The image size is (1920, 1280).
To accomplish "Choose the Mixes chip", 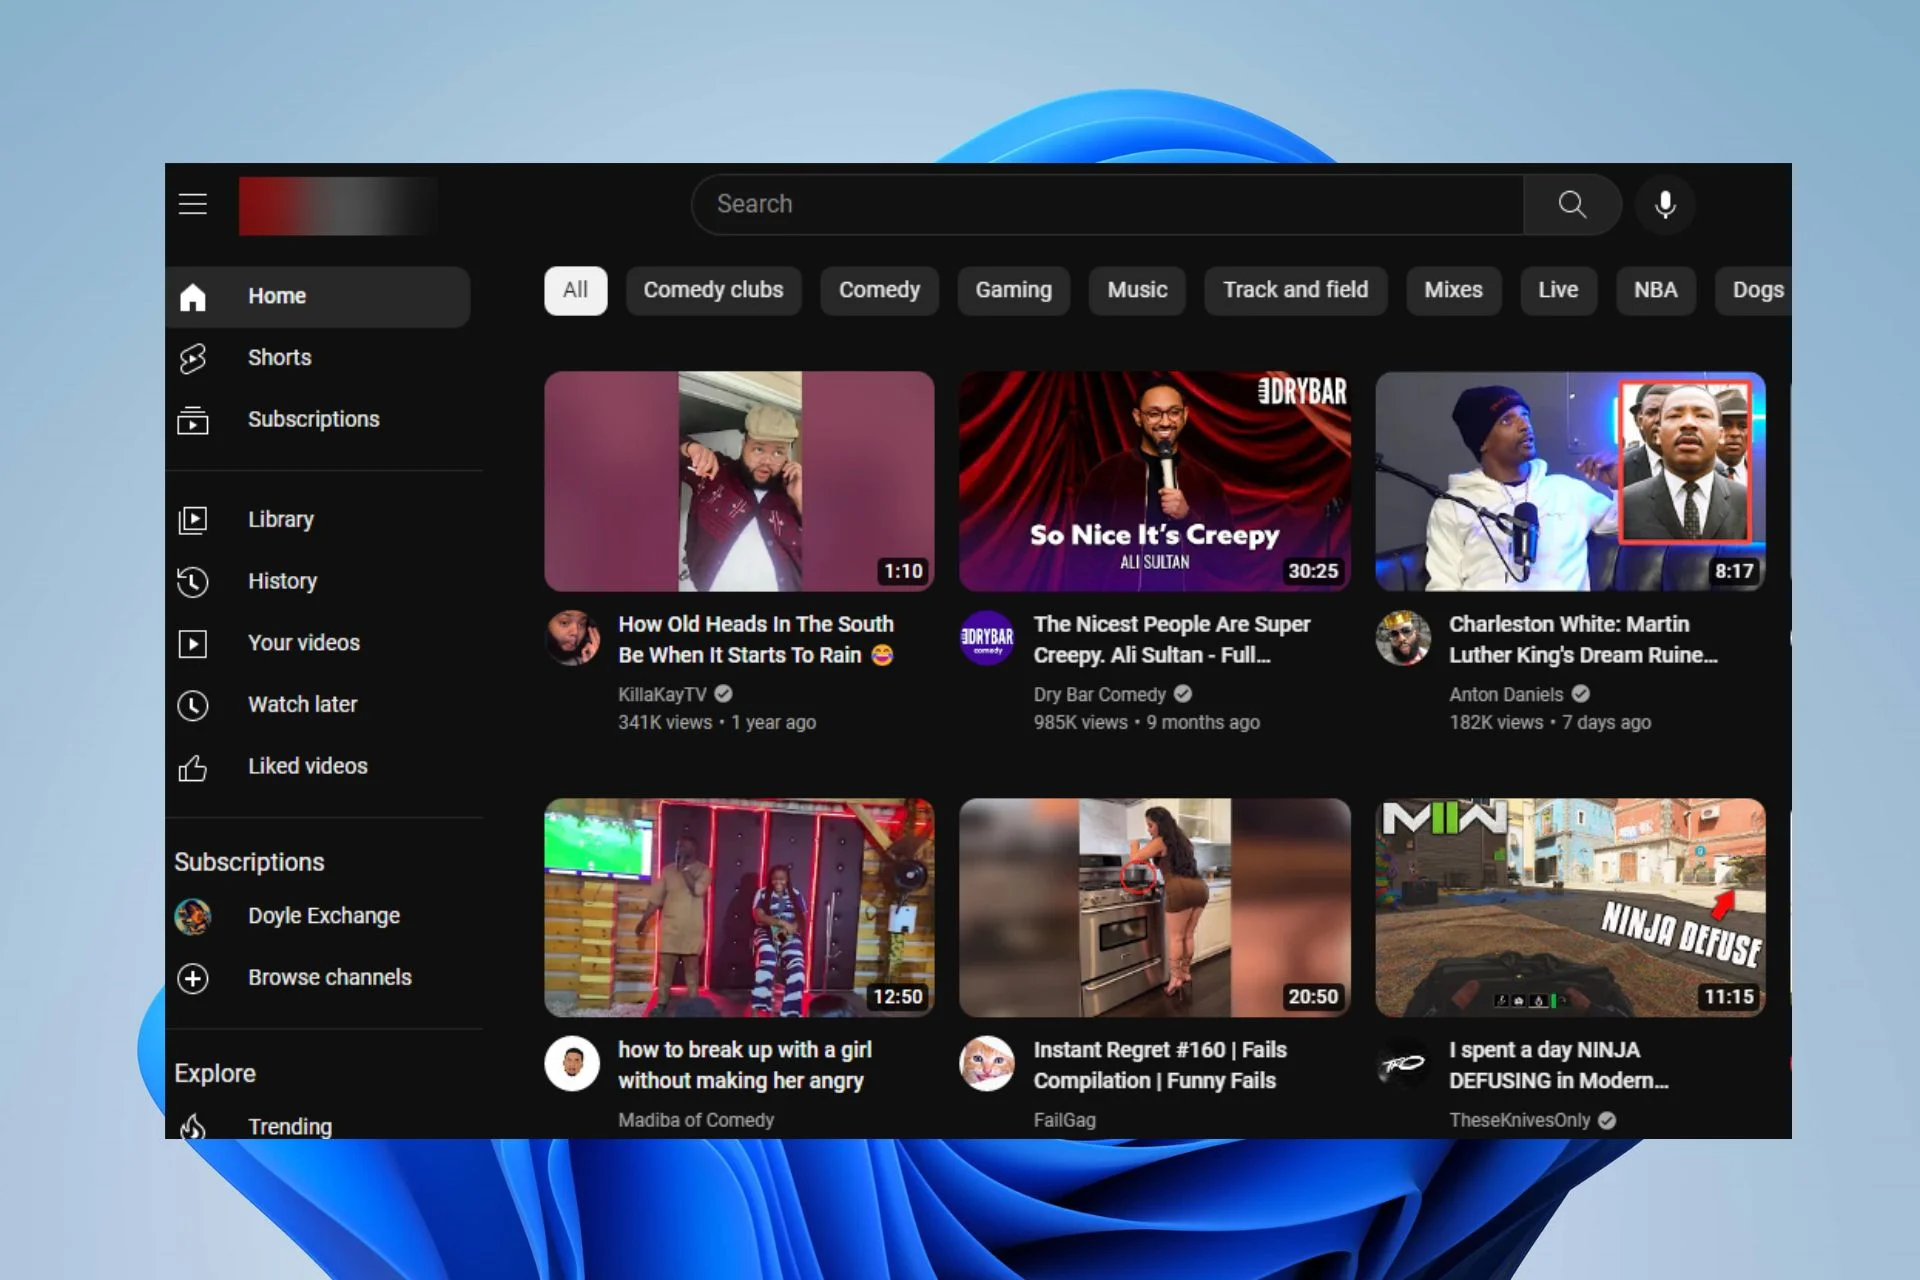I will click(x=1453, y=290).
